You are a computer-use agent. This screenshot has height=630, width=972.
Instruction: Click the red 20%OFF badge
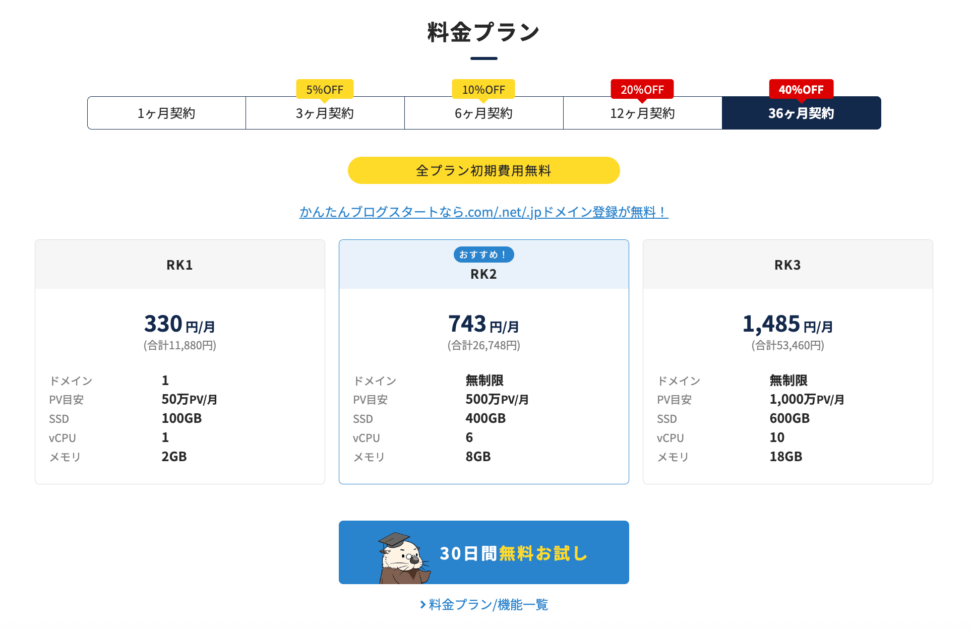(x=642, y=89)
